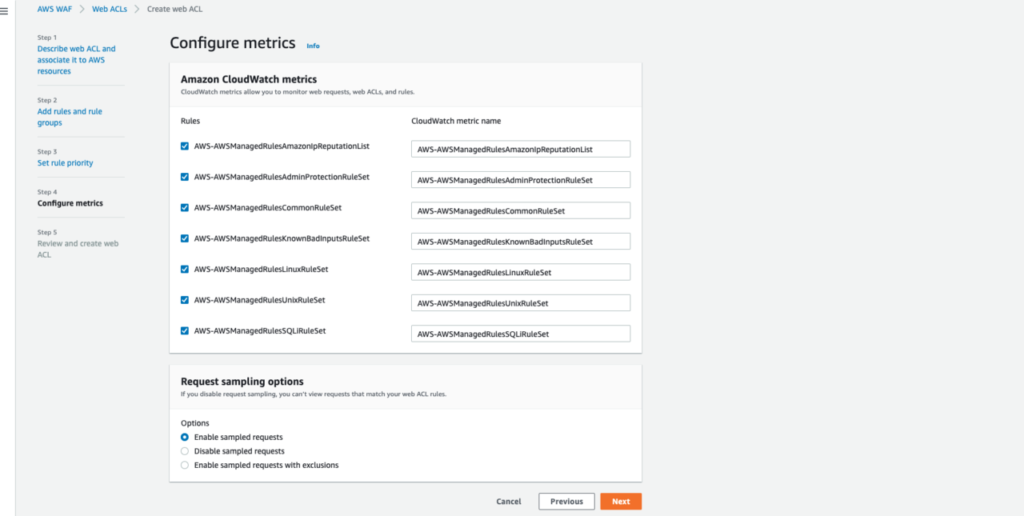
Task: Uncheck AWSManagedRulesKnownBadInputsRuleSet checkbox
Action: (185, 238)
